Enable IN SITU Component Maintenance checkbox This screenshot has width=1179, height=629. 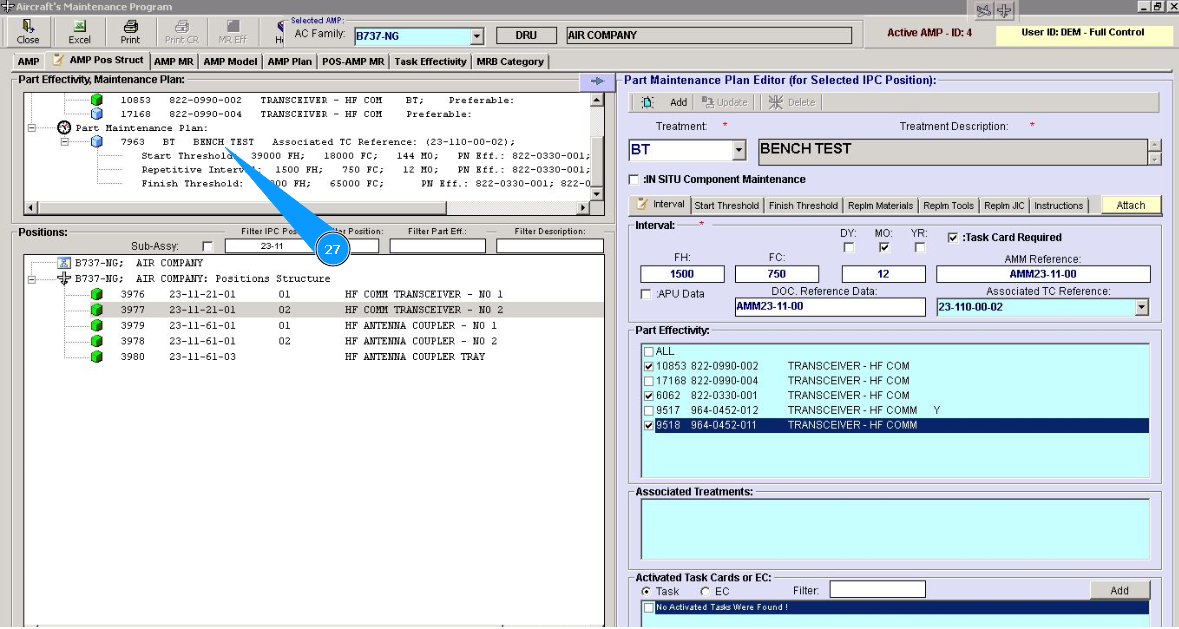pos(634,180)
